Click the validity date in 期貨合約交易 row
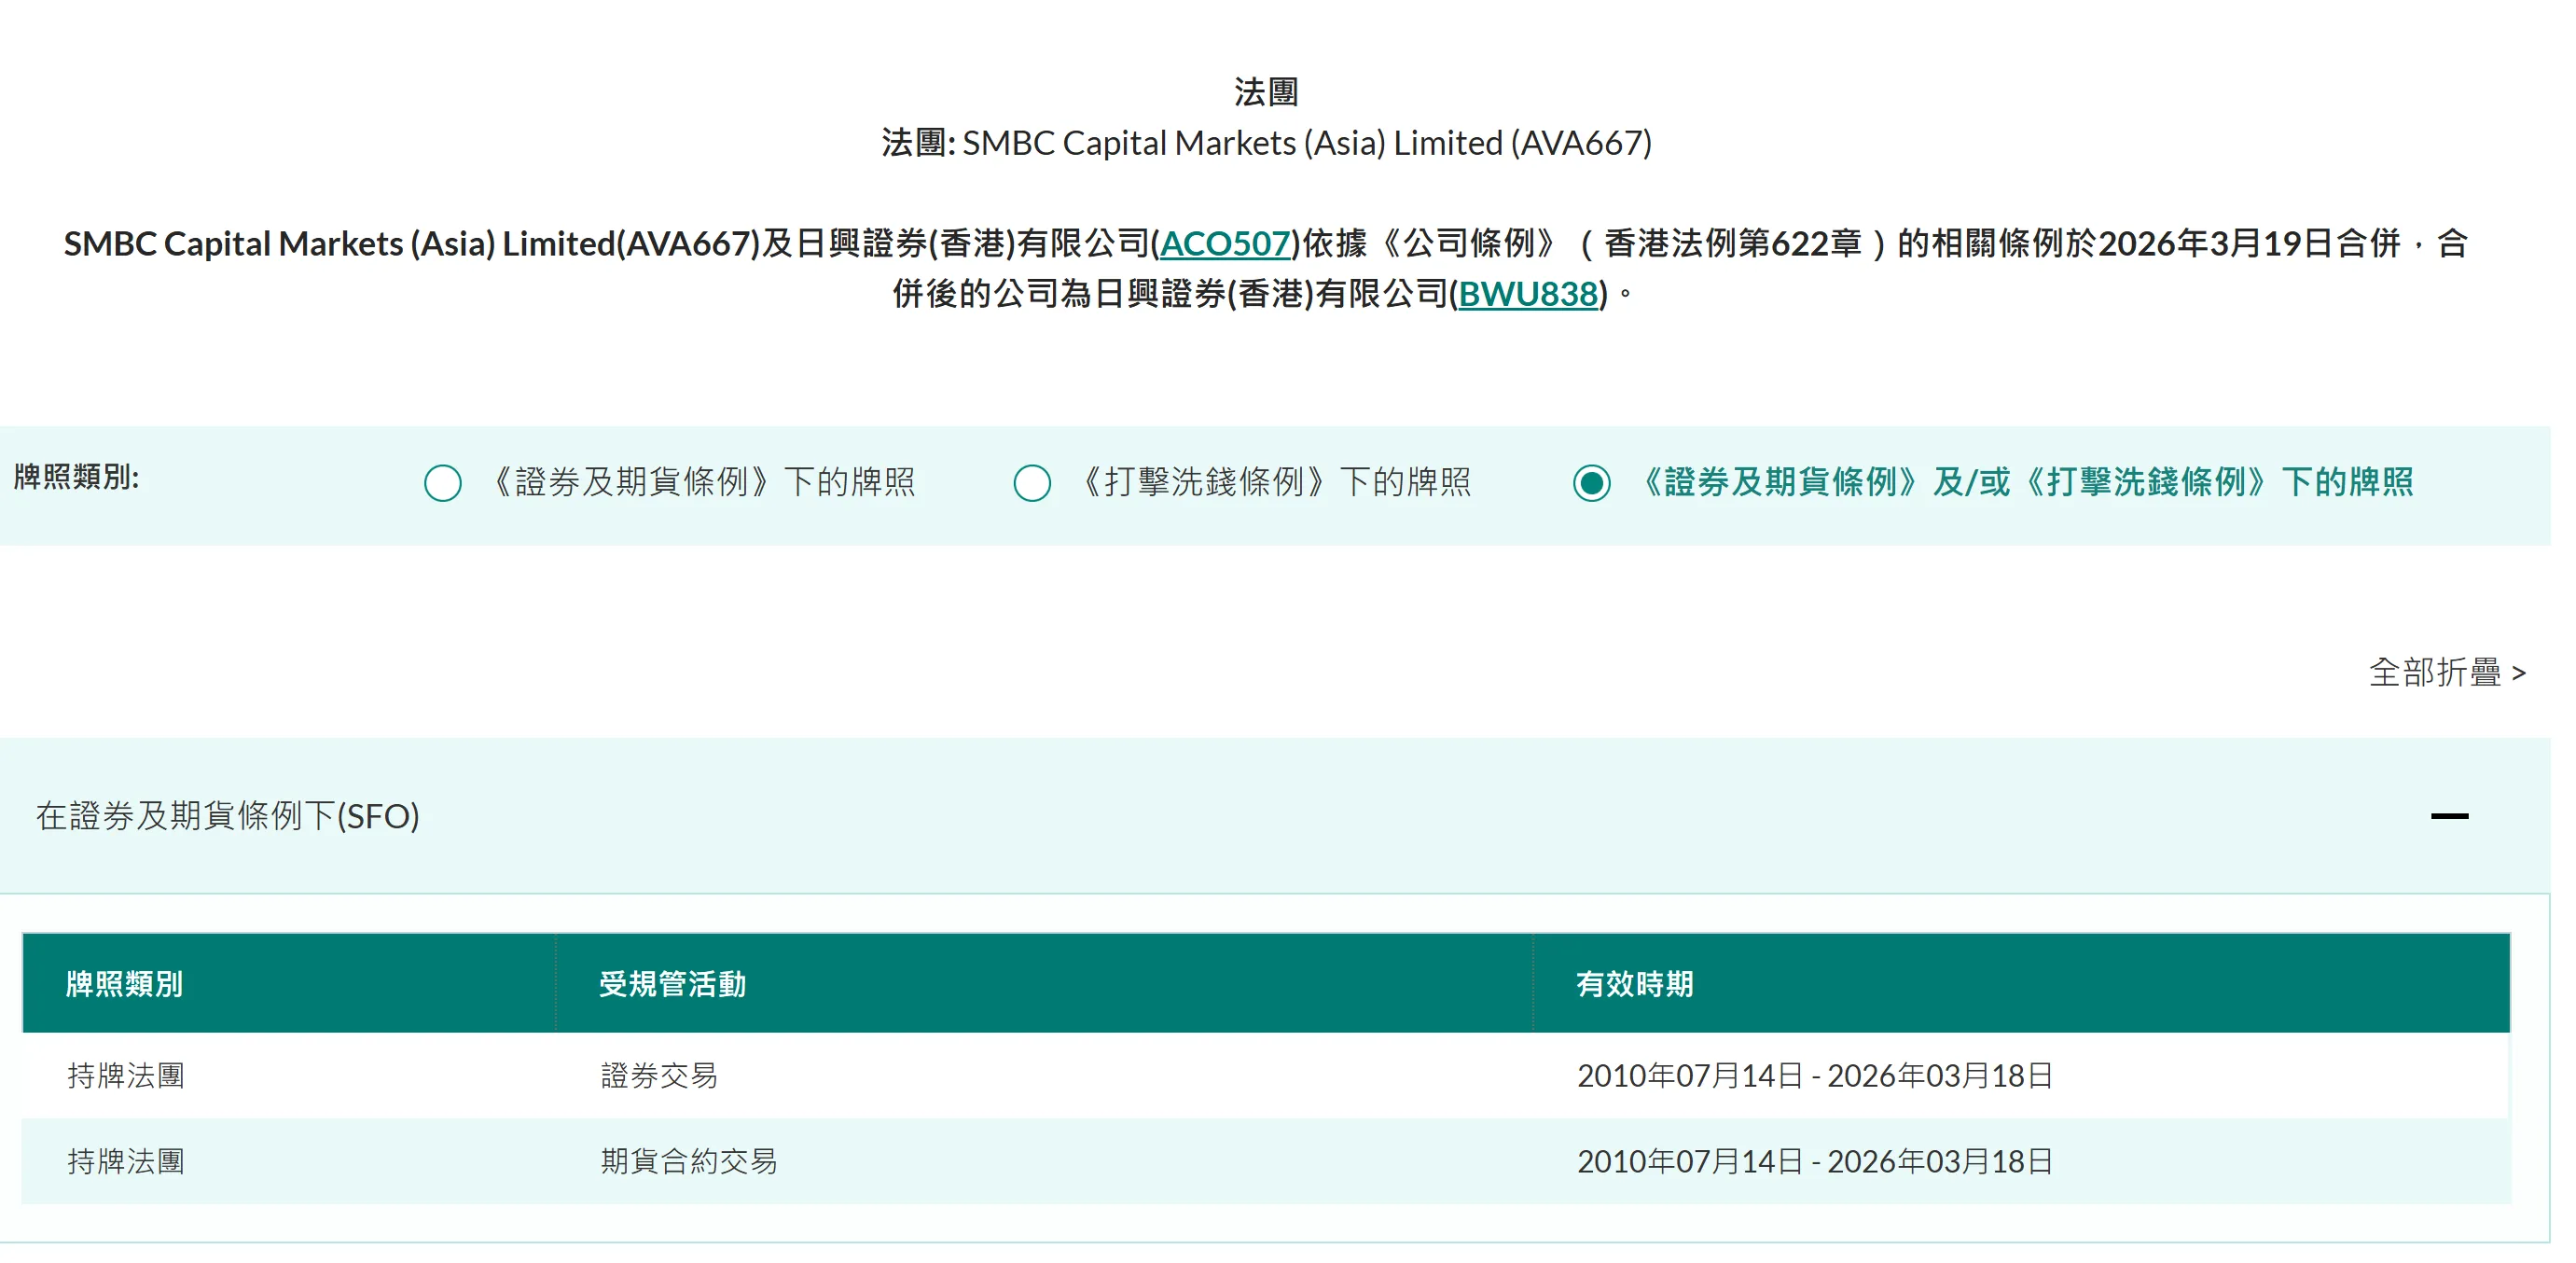Viewport: 2576px width, 1263px height. coord(1814,1161)
